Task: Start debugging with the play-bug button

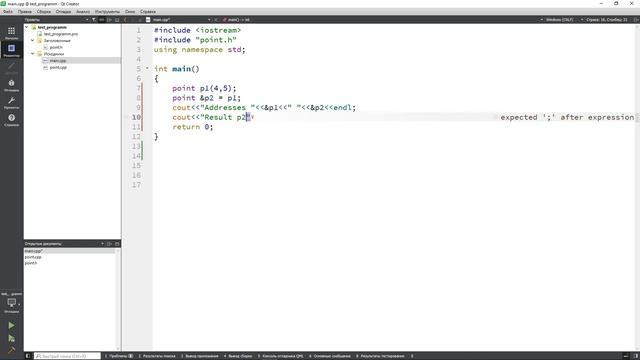Action: [x=11, y=338]
